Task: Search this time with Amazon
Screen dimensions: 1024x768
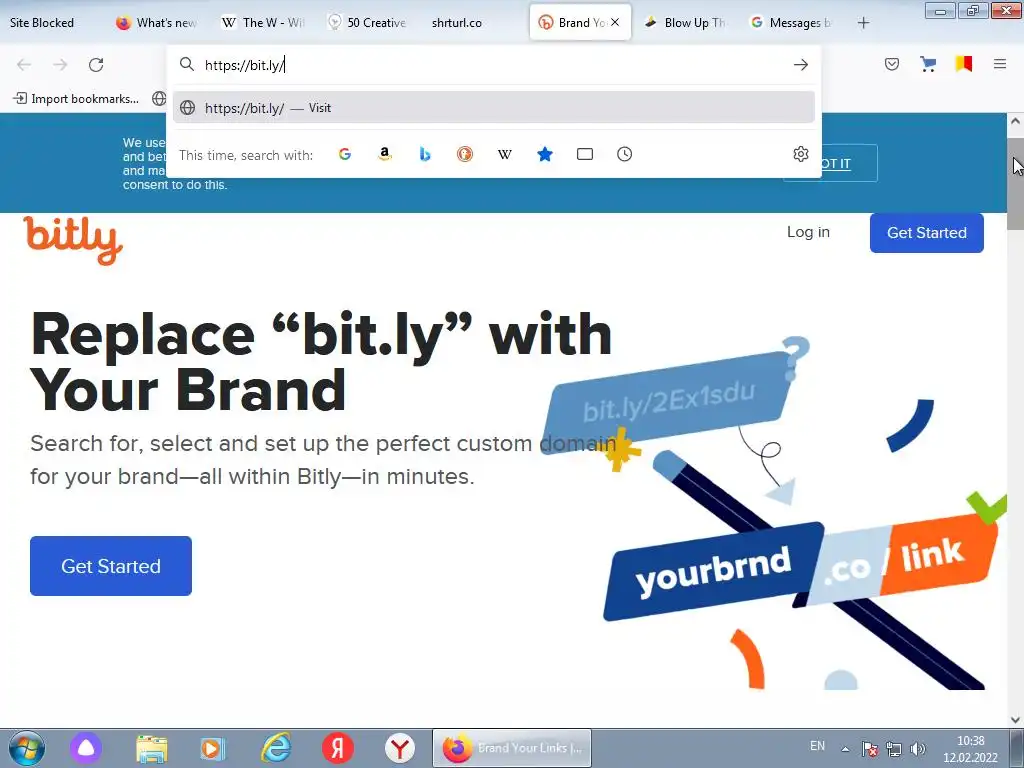Action: coord(385,154)
